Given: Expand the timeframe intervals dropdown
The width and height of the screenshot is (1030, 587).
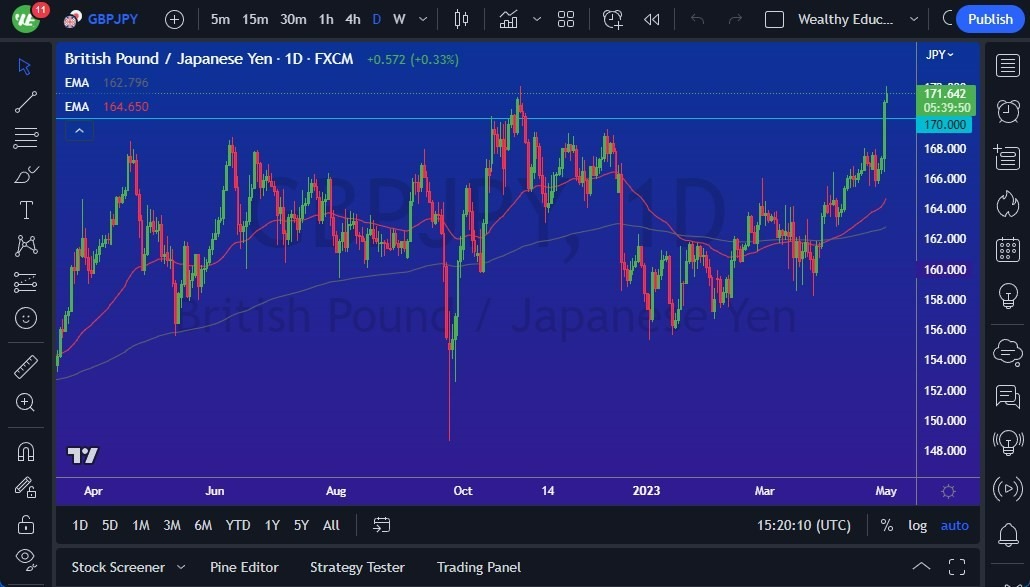Looking at the screenshot, I should [x=421, y=19].
